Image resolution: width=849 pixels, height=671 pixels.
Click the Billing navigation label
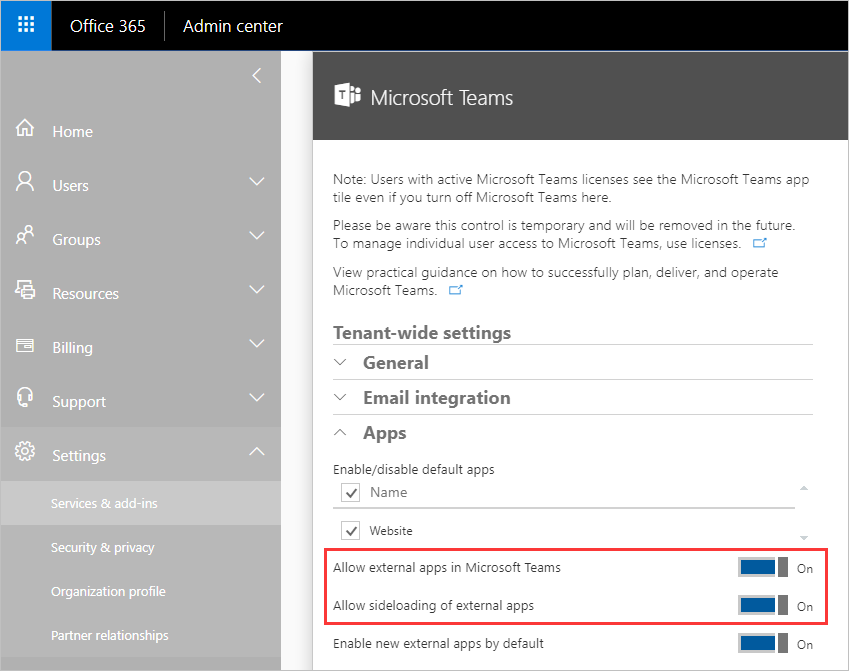pyautogui.click(x=73, y=348)
